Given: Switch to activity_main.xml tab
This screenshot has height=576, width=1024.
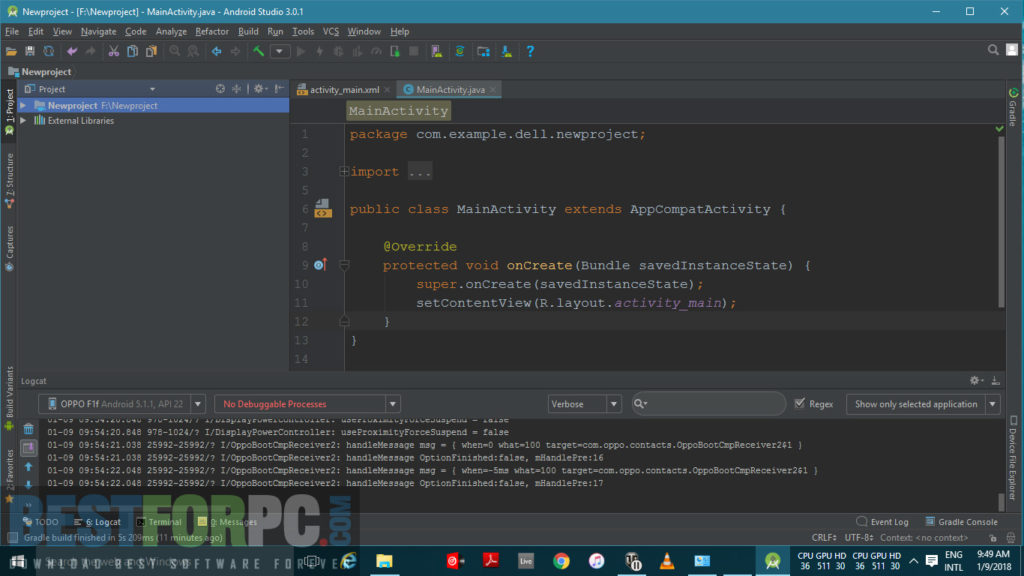Looking at the screenshot, I should pos(344,90).
